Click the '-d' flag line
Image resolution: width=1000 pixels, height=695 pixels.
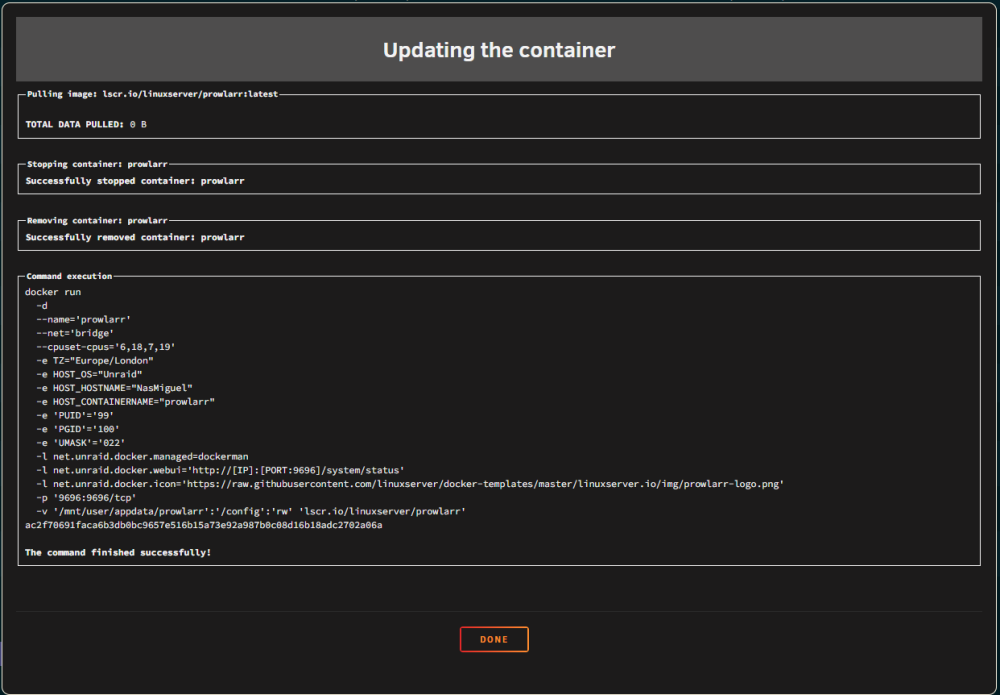tap(41, 305)
